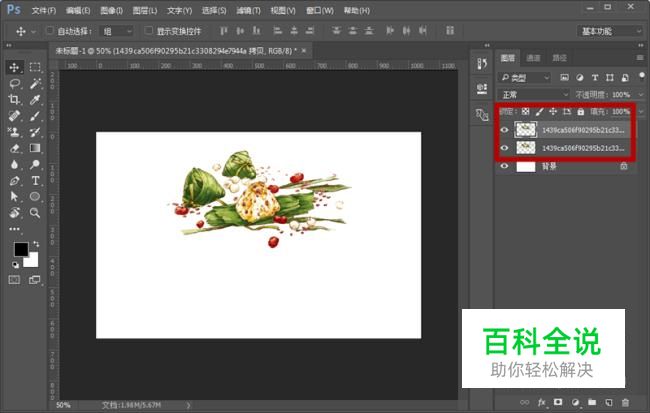Select the Hand tool

(14, 213)
